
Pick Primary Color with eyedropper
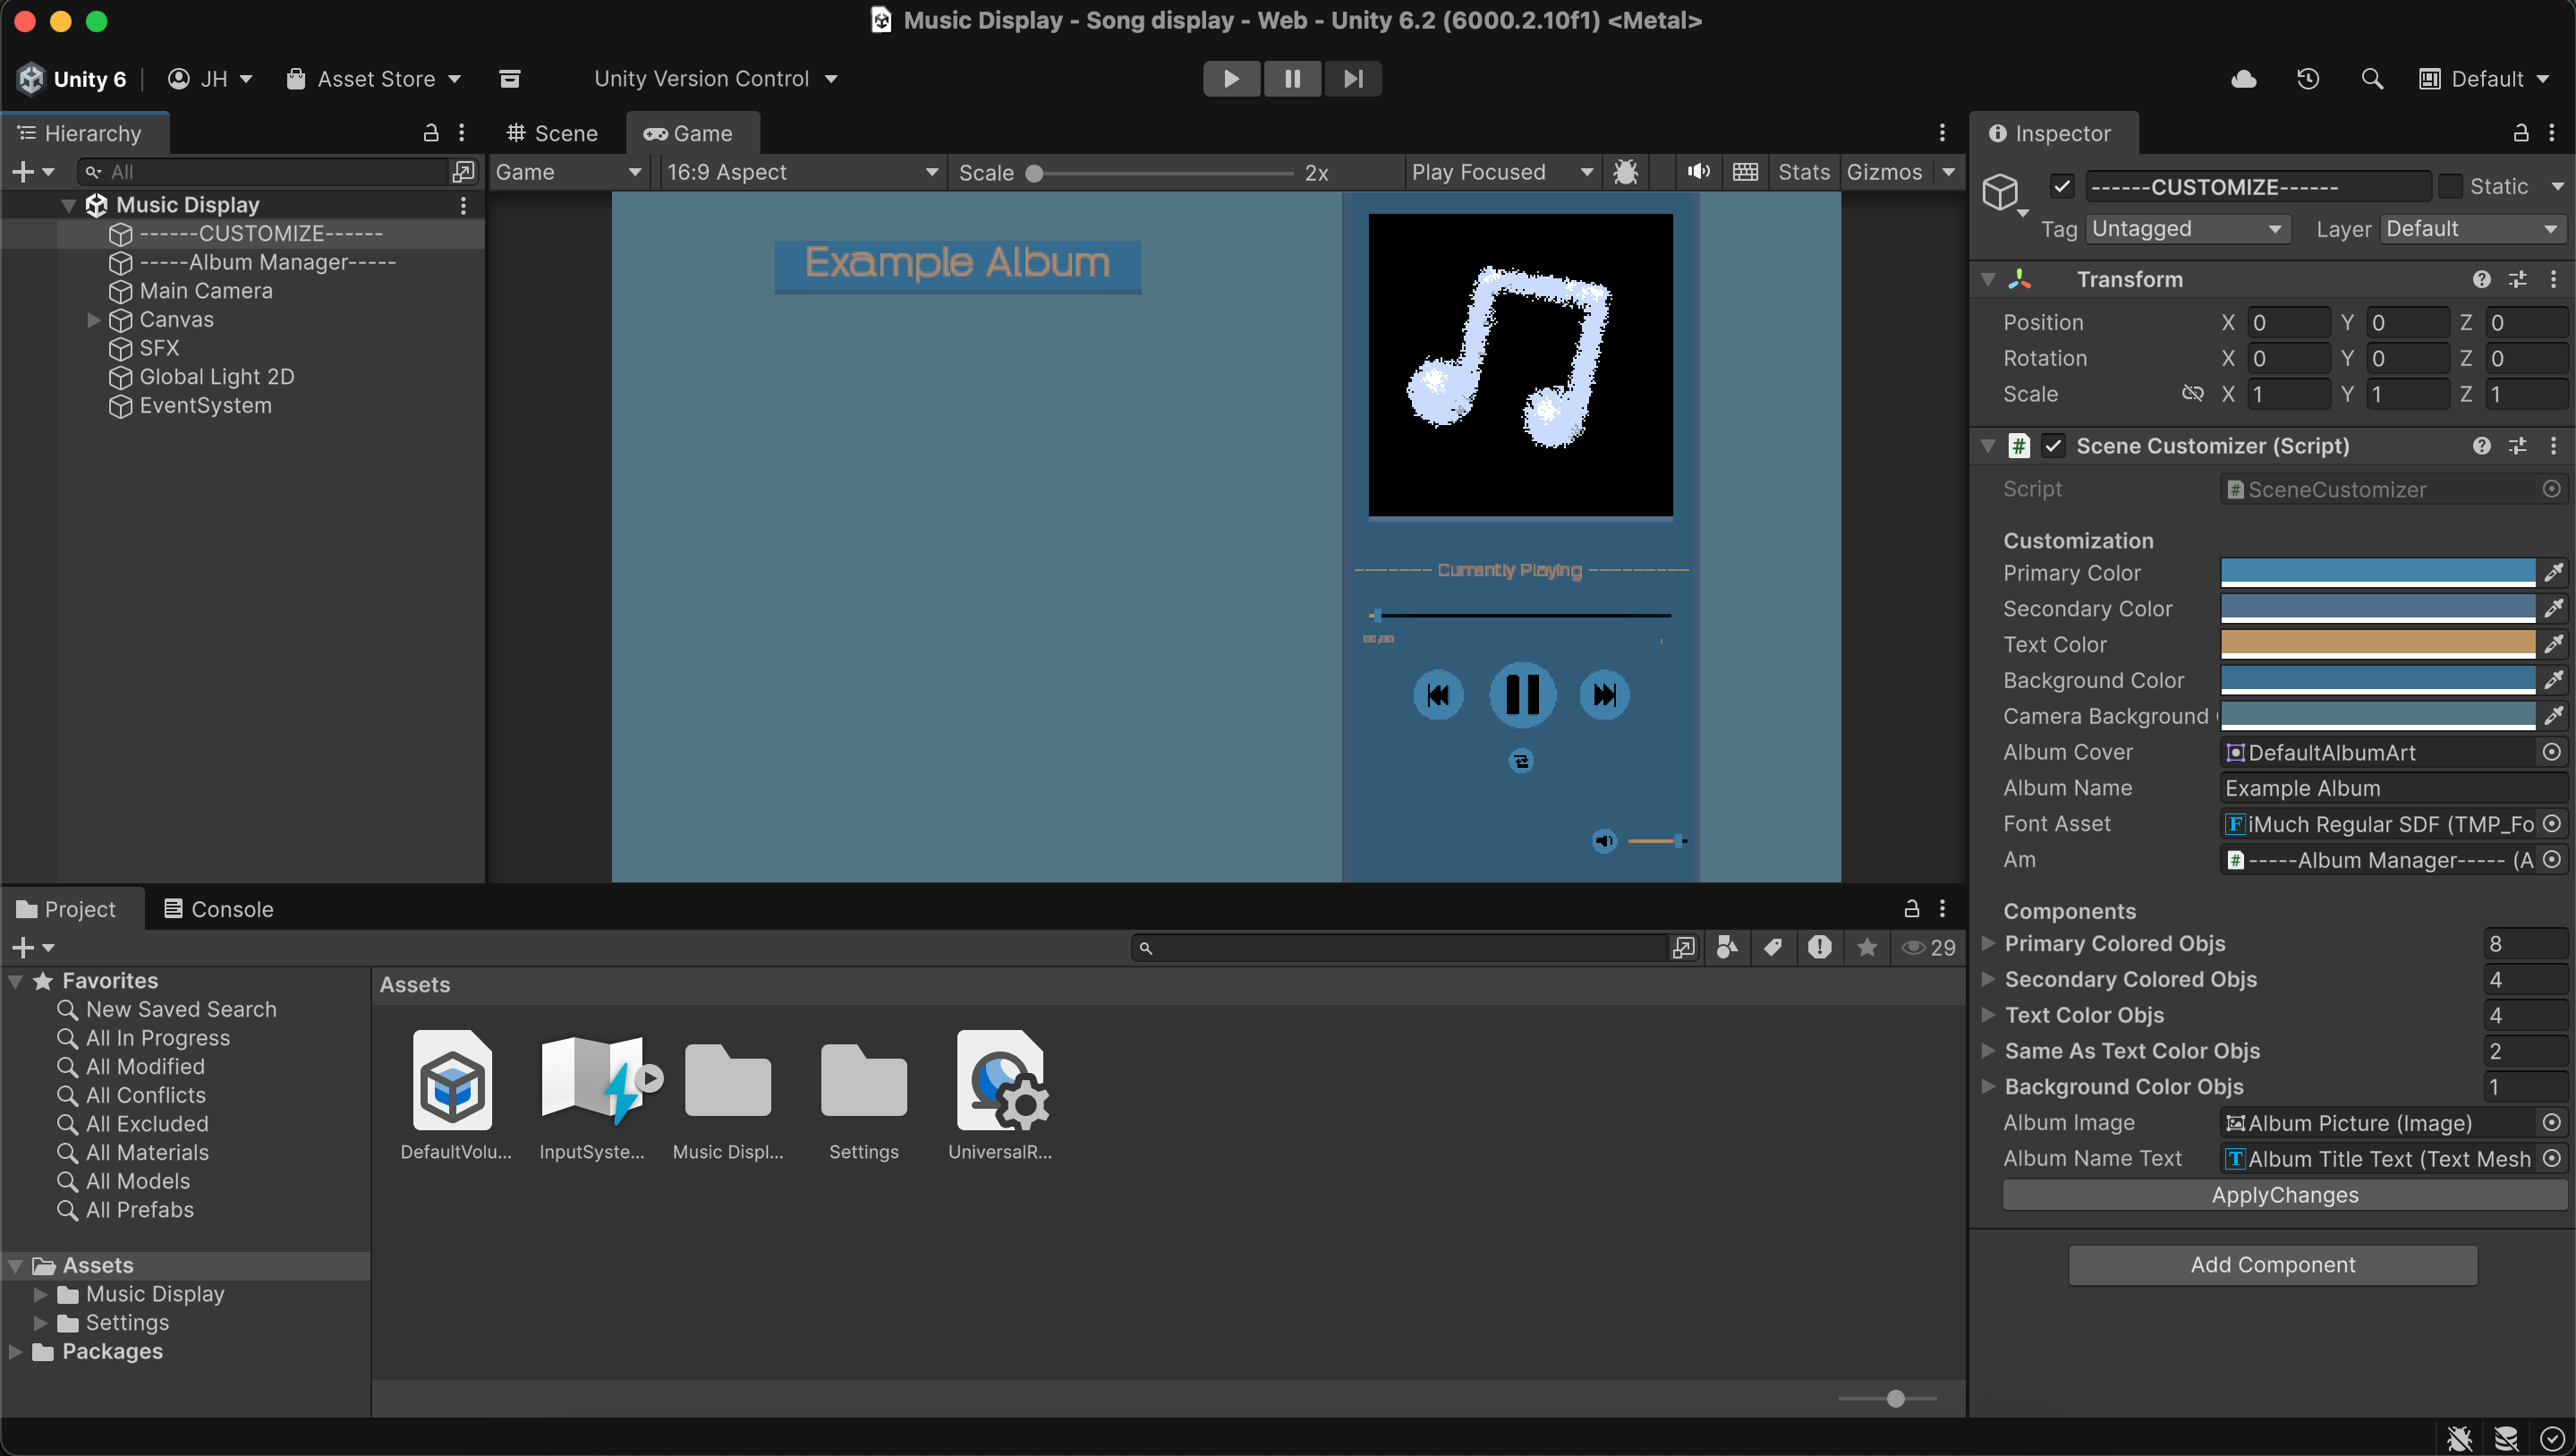coord(2553,572)
